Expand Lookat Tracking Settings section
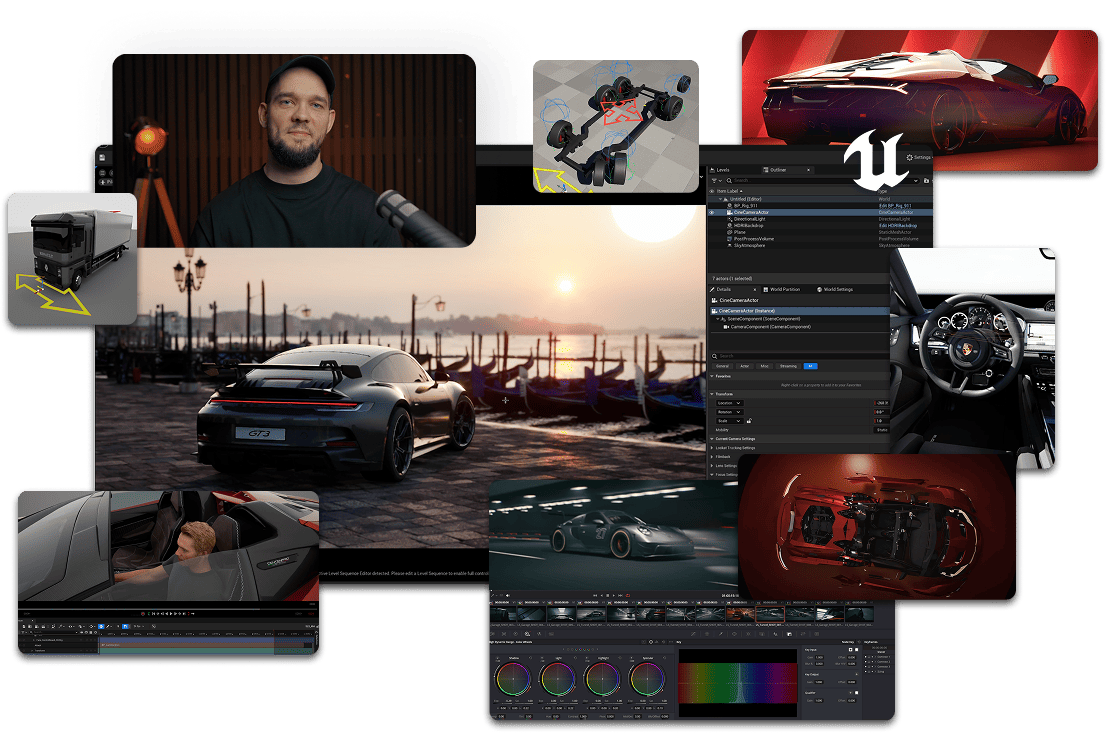1106x733 pixels. (712, 448)
